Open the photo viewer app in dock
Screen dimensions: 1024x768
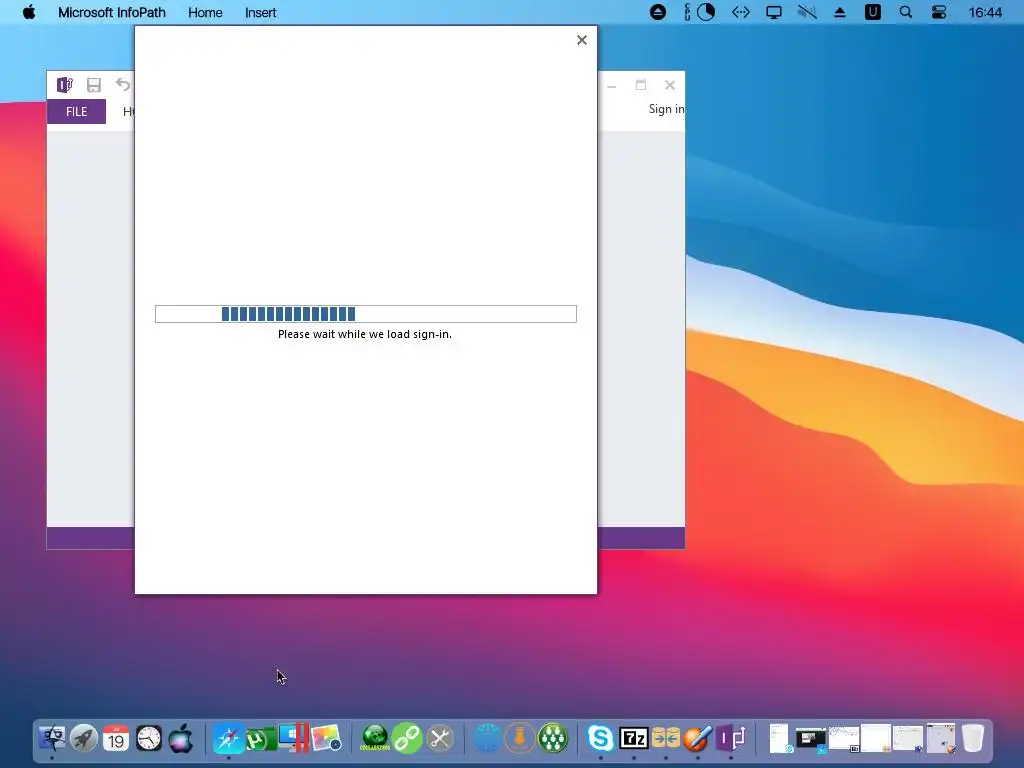click(x=326, y=739)
